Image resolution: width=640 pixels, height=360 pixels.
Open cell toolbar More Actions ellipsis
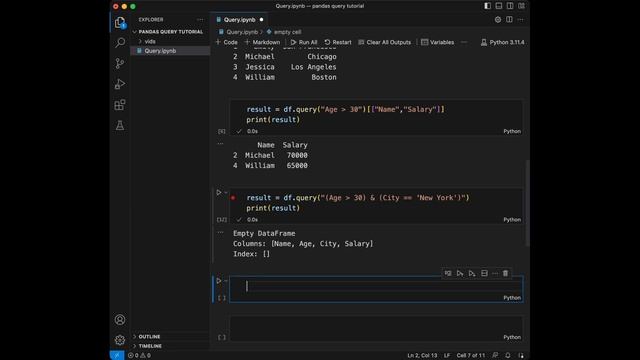click(495, 273)
